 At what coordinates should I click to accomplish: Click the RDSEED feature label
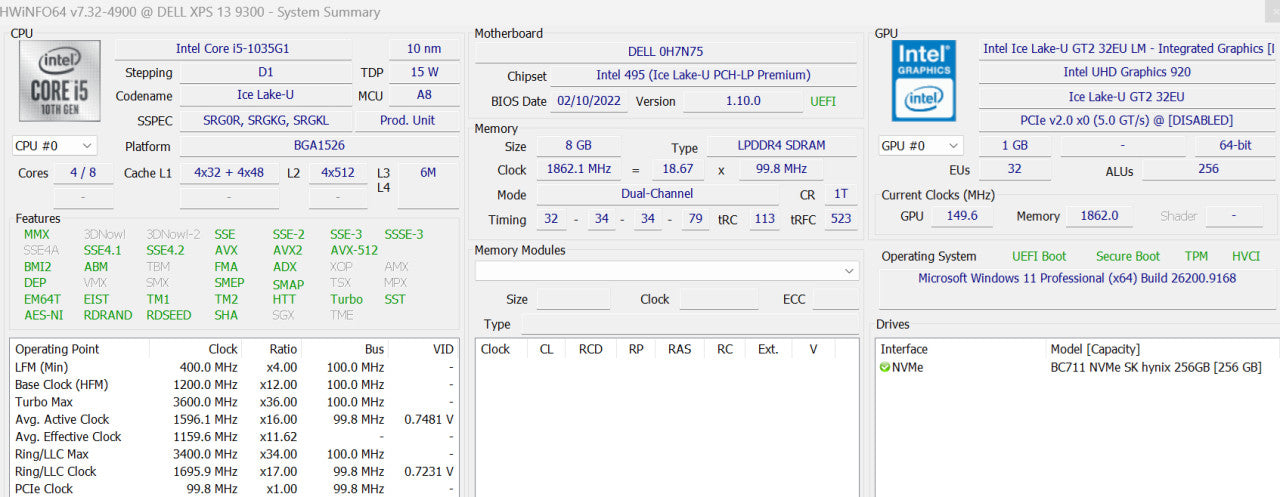168,315
